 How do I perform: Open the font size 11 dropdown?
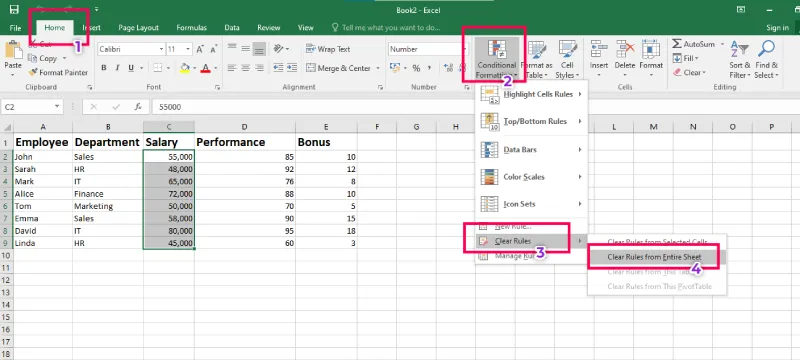click(188, 49)
